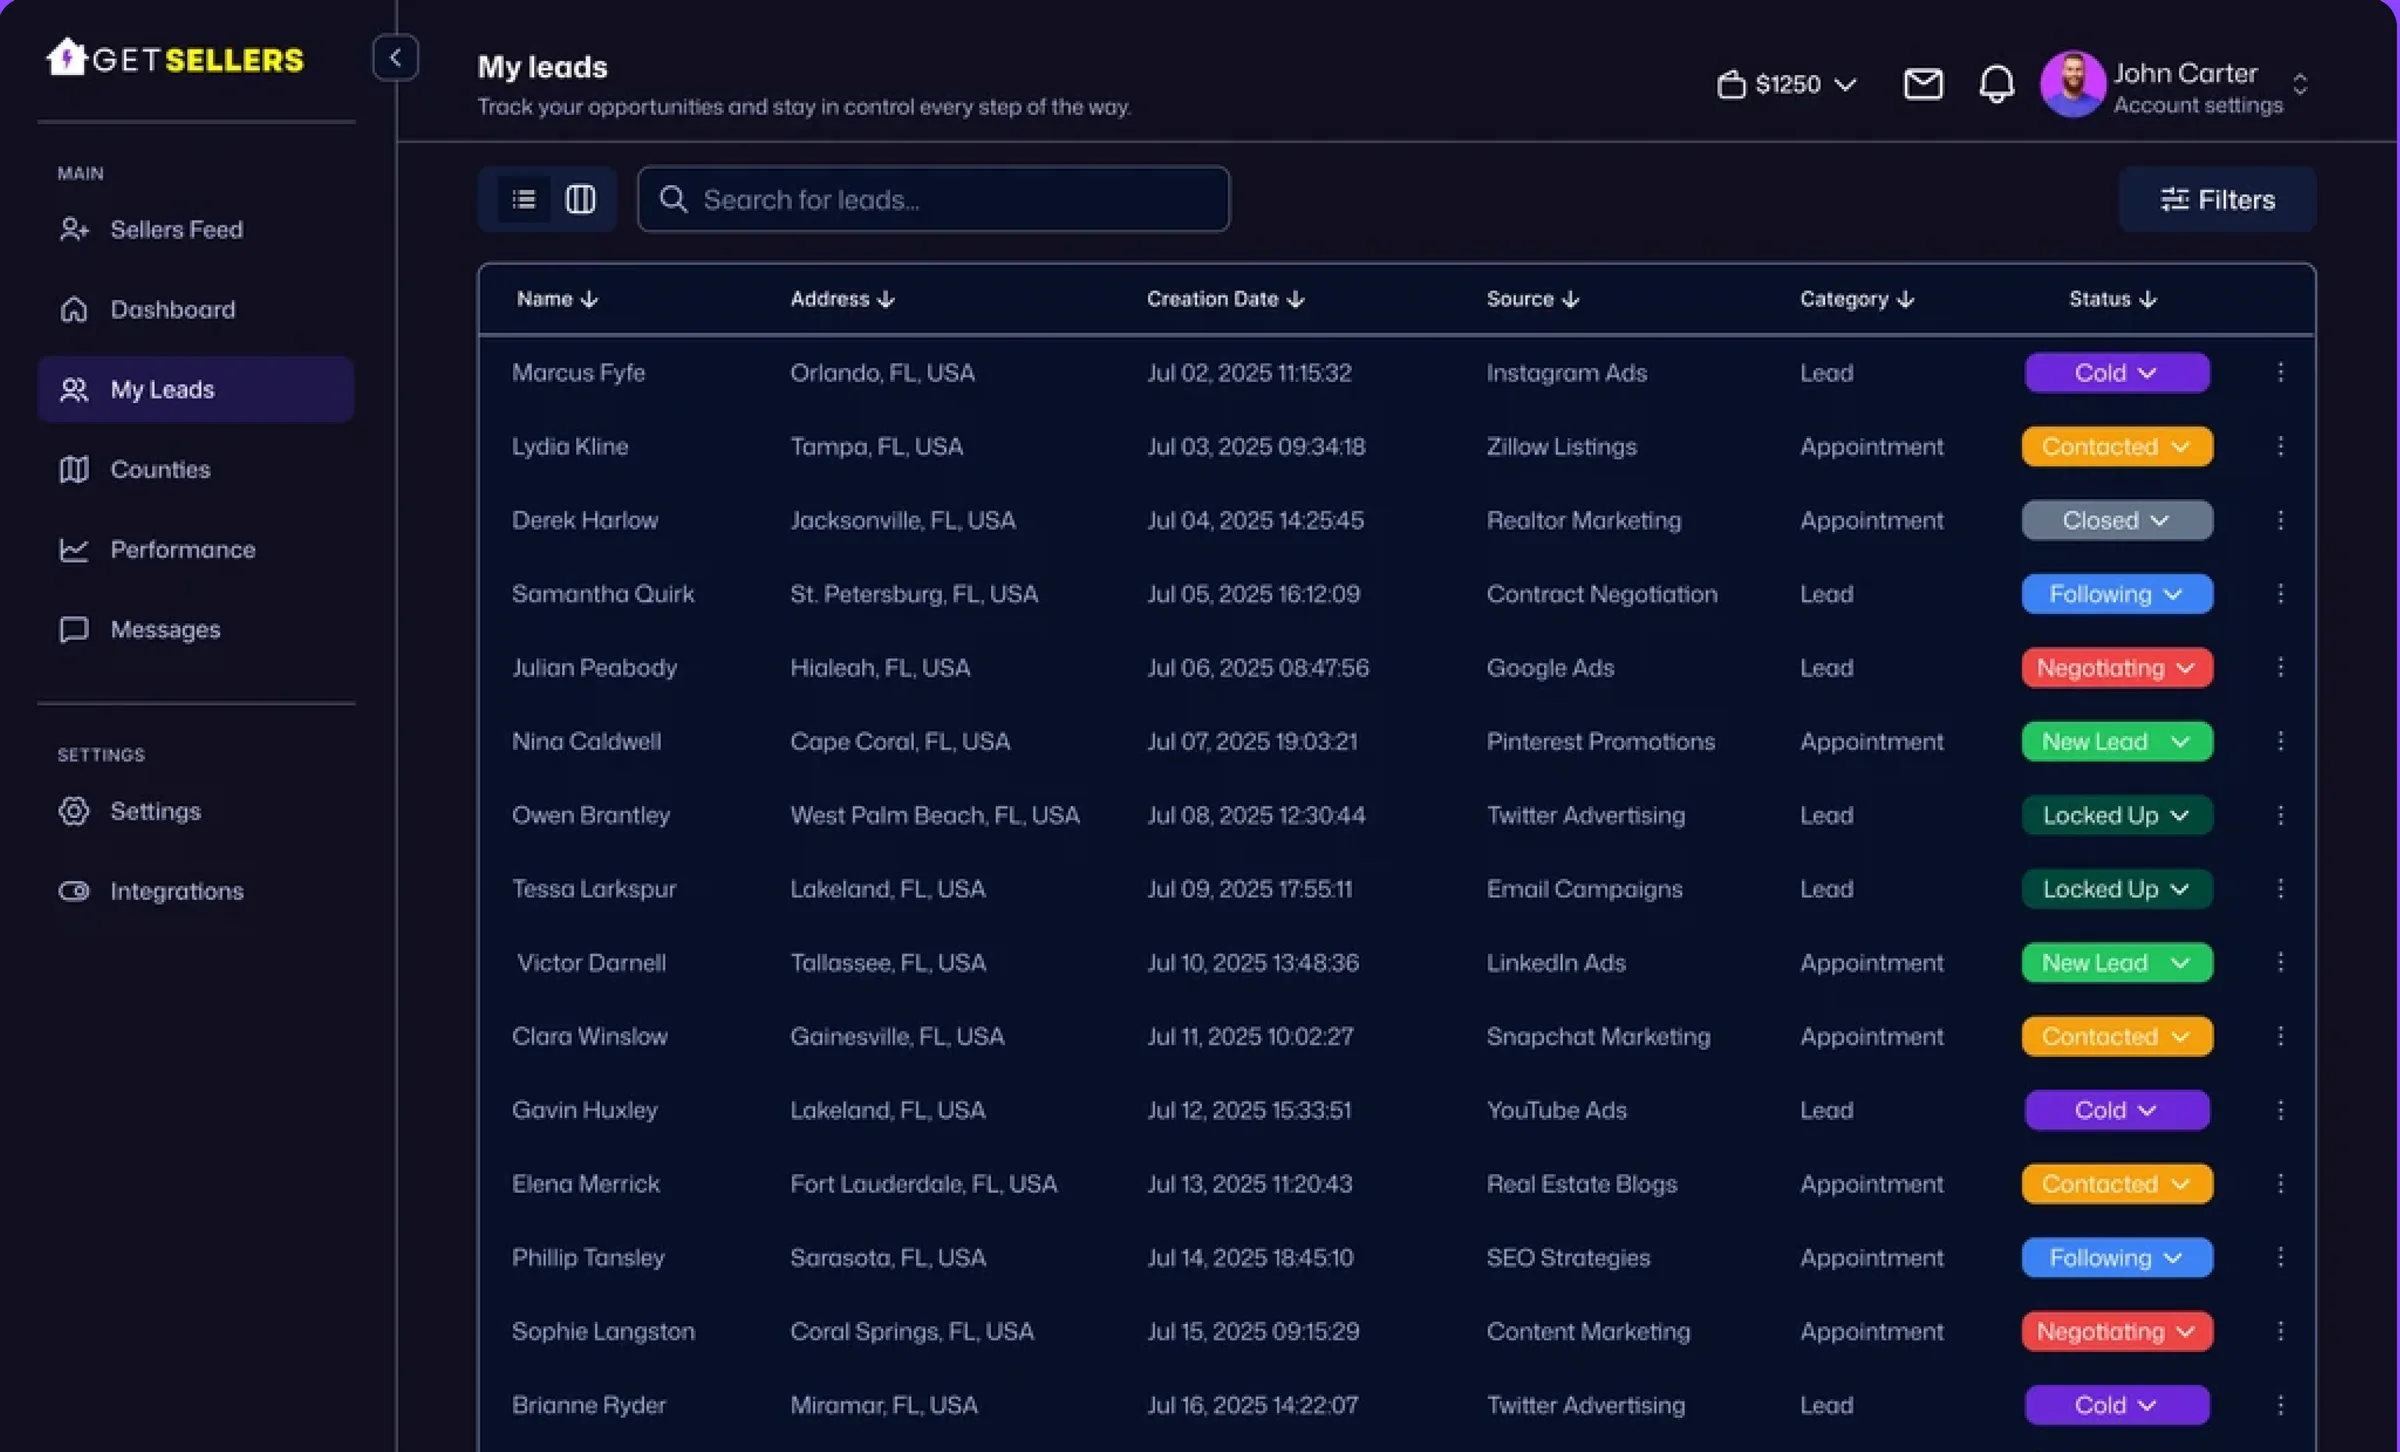The image size is (2400, 1452).
Task: Open the mail envelope icon
Action: click(1922, 84)
